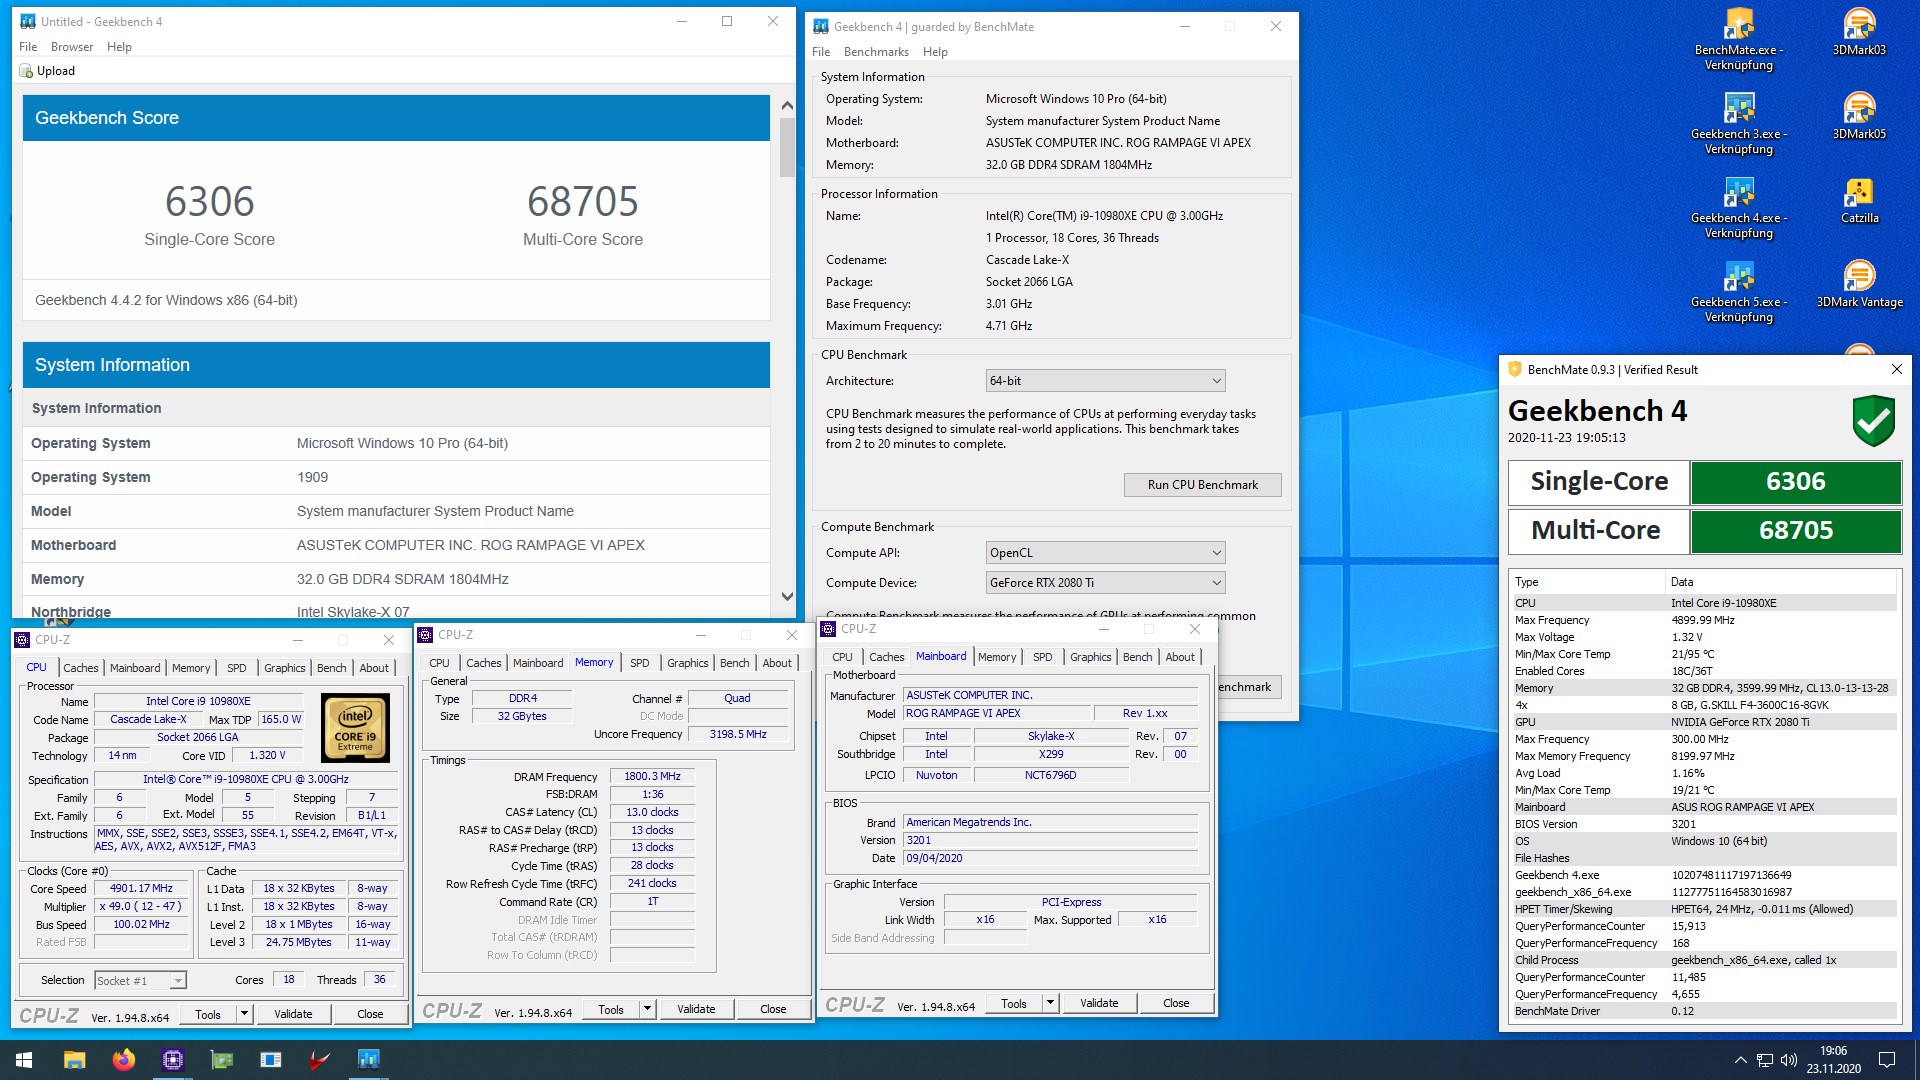Click Upload icon in Geekbench result window
The image size is (1920, 1080).
point(26,71)
